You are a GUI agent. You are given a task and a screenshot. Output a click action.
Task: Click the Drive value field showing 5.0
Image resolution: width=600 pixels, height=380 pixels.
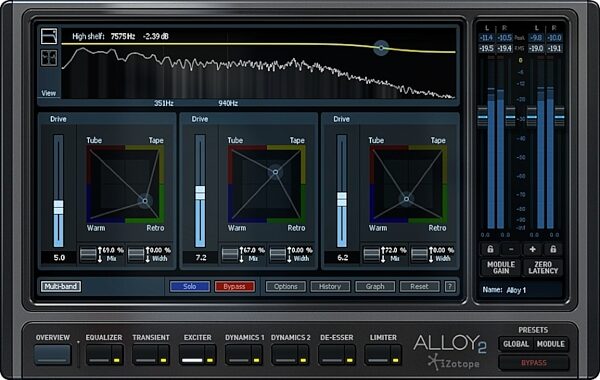(59, 258)
